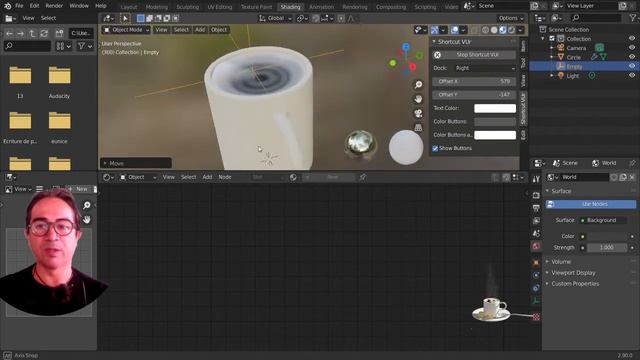This screenshot has width=640, height=360.
Task: Uncheck the Show Buttons checkbox
Action: click(x=435, y=148)
